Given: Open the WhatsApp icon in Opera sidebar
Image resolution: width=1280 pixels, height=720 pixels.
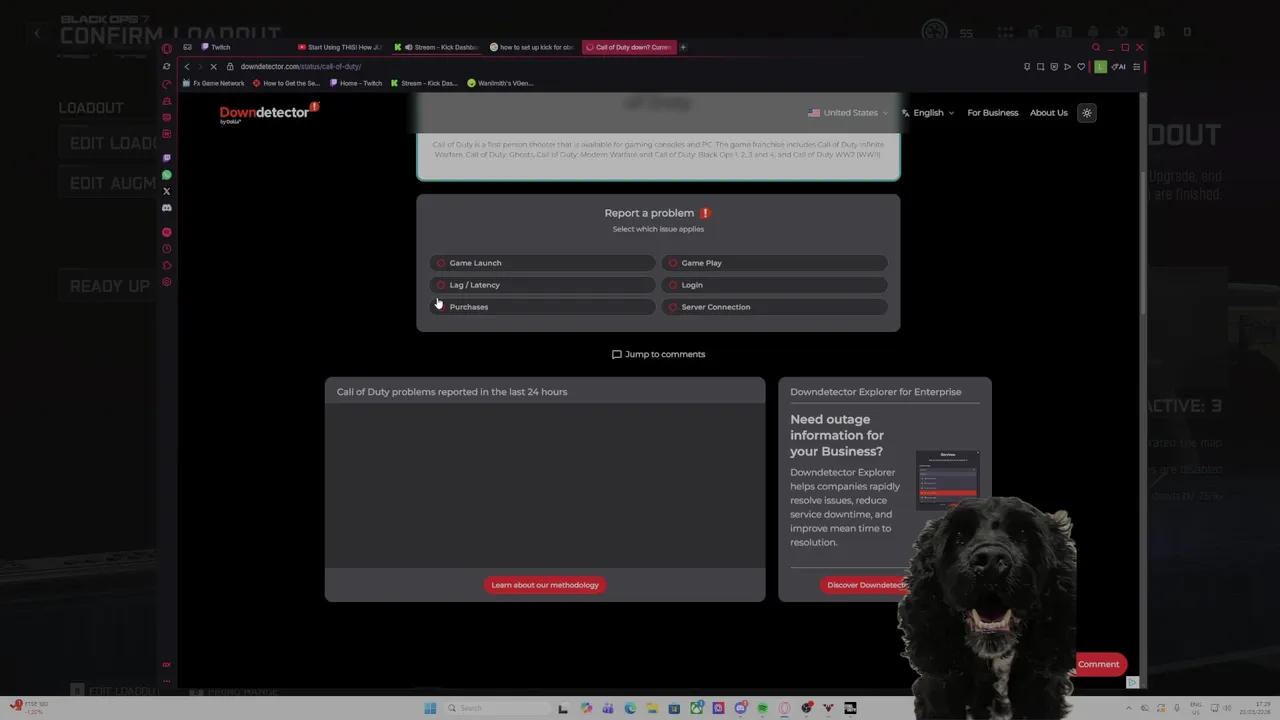Looking at the screenshot, I should [x=167, y=175].
